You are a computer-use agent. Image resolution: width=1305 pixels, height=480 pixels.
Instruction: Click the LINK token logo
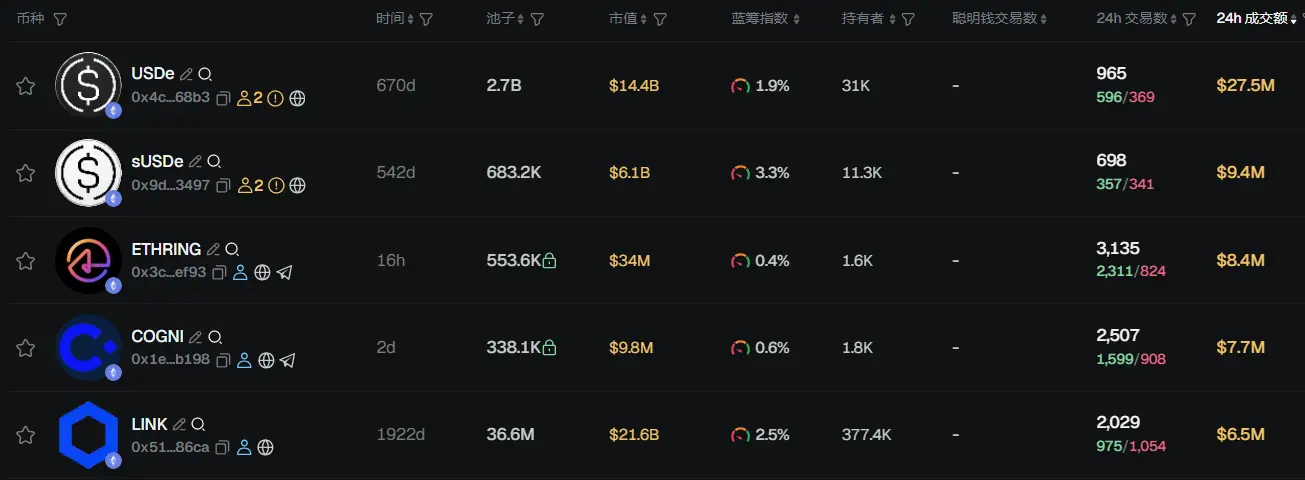88,435
